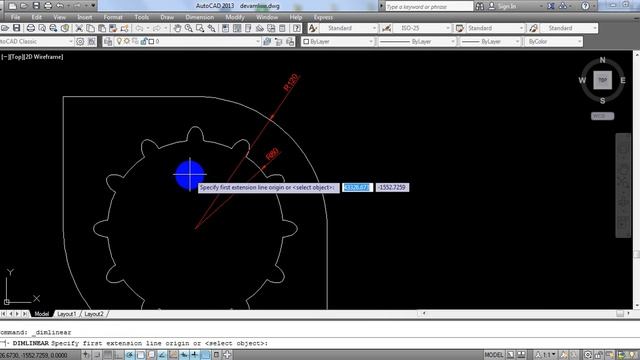
Task: Toggle Grid Display in status bar
Action: (x=108, y=355)
